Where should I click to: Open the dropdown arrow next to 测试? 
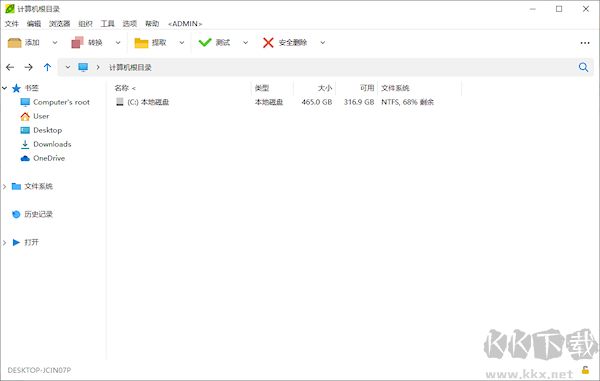(245, 42)
